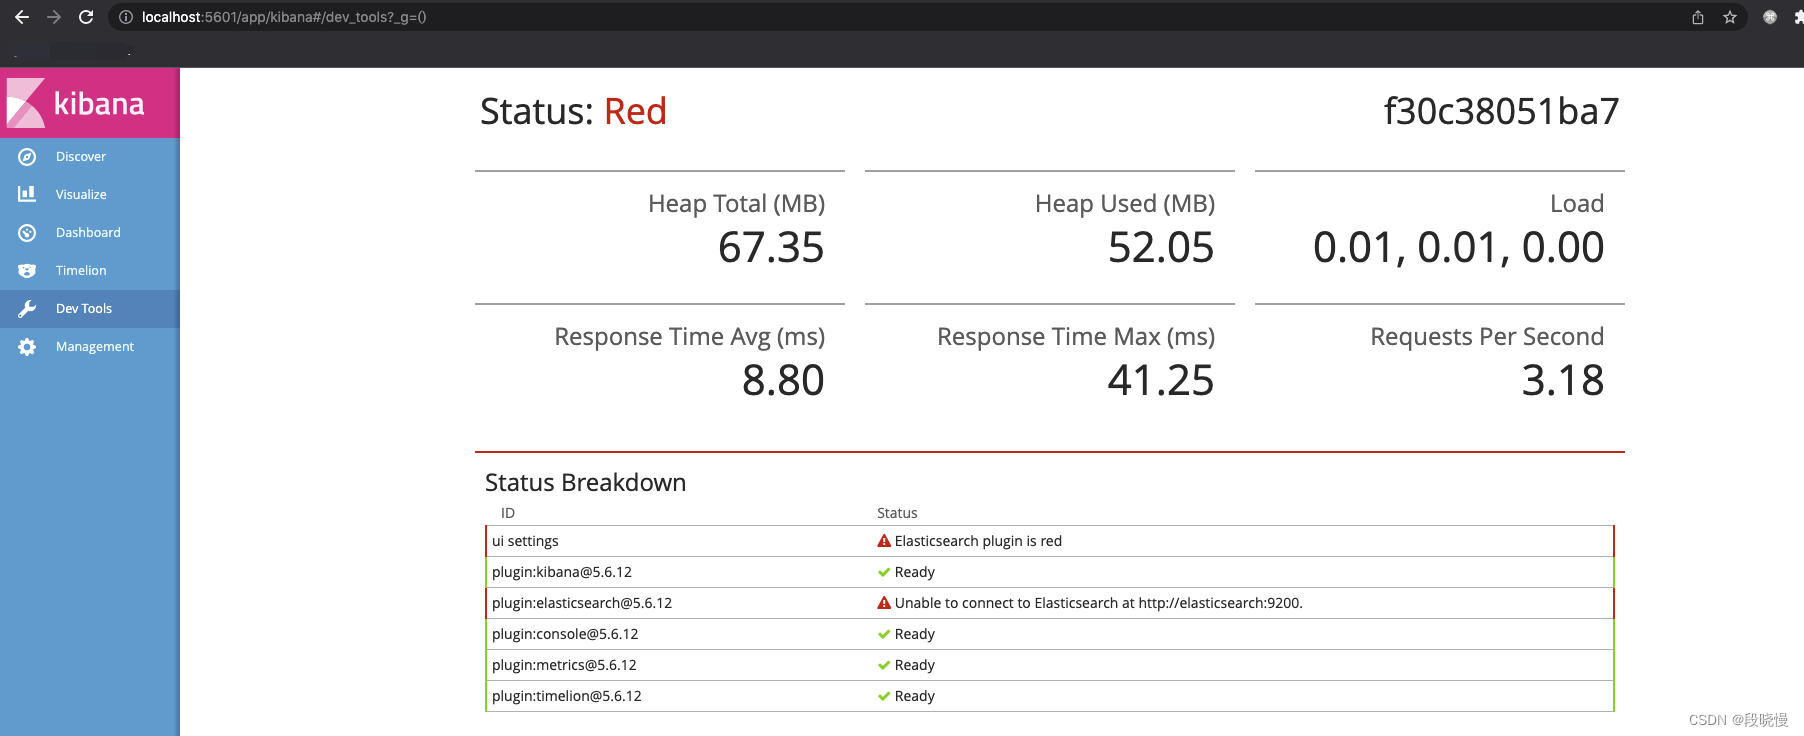Click Heap Total value 67.35
This screenshot has height=736, width=1804.
point(771,247)
